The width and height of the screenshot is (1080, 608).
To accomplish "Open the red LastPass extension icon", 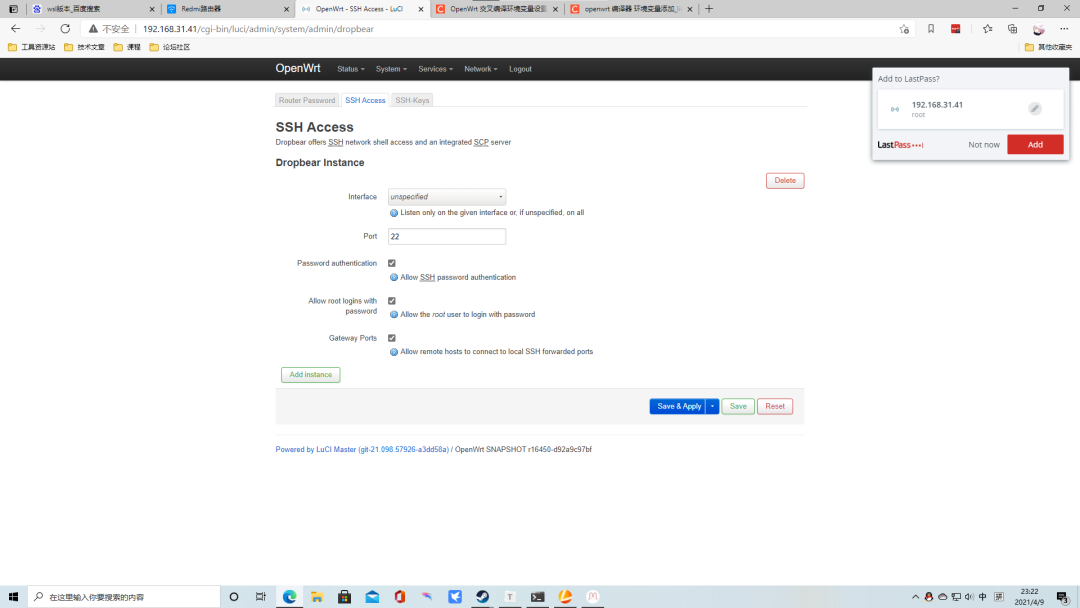I will (x=955, y=29).
